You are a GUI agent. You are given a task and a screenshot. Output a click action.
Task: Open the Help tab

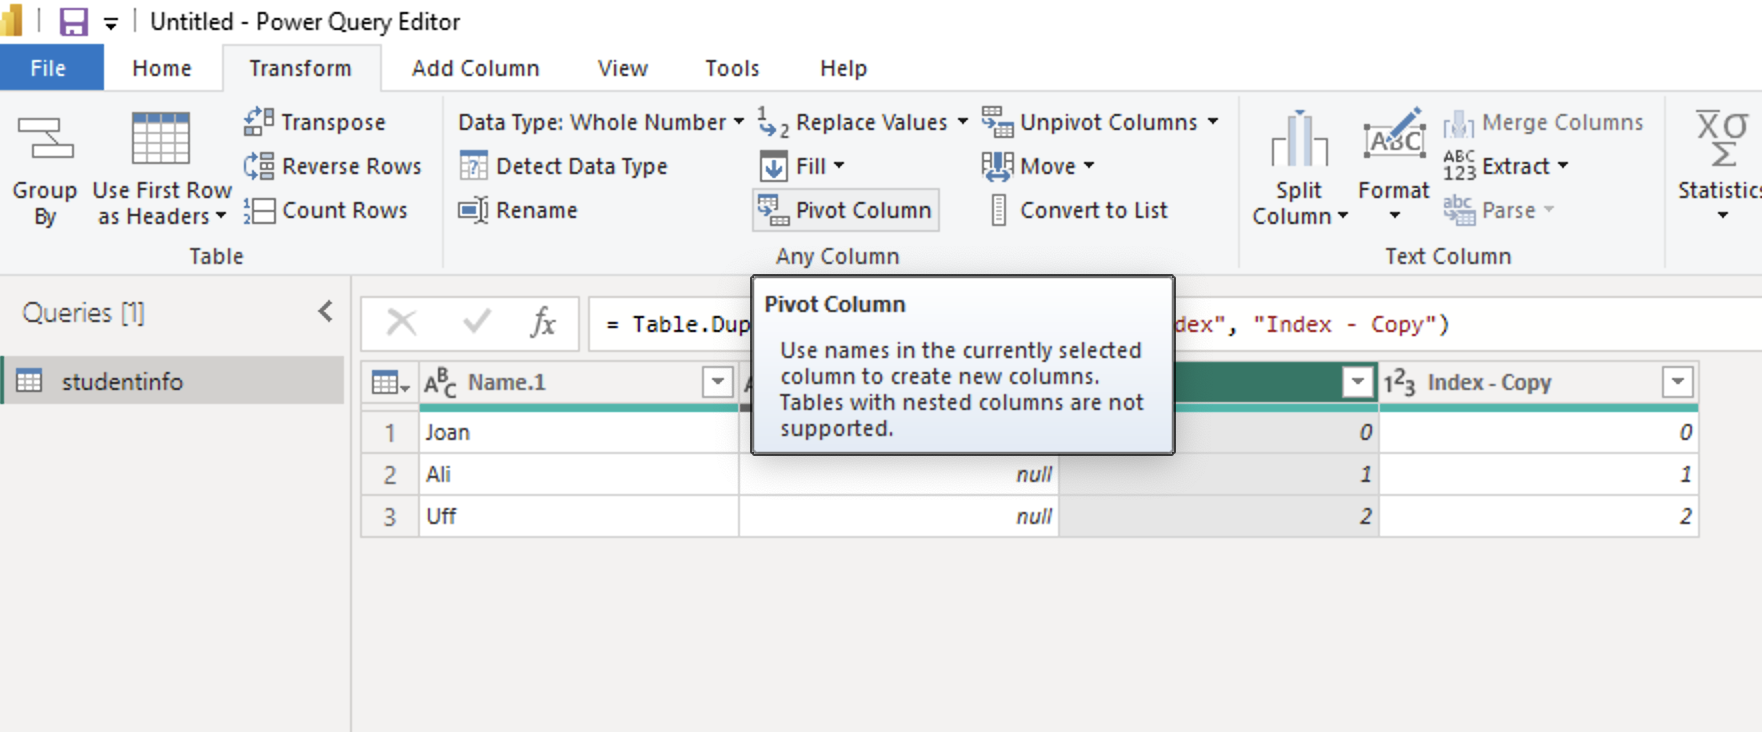tap(843, 68)
